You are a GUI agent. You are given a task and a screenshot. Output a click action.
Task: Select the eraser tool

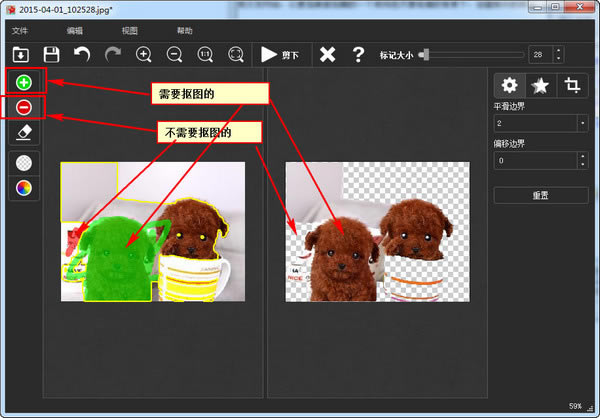24,132
